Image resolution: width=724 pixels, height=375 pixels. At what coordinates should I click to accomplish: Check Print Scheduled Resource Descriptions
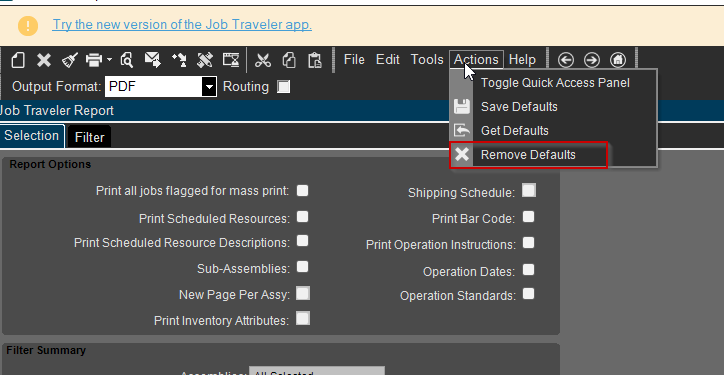[x=302, y=241]
